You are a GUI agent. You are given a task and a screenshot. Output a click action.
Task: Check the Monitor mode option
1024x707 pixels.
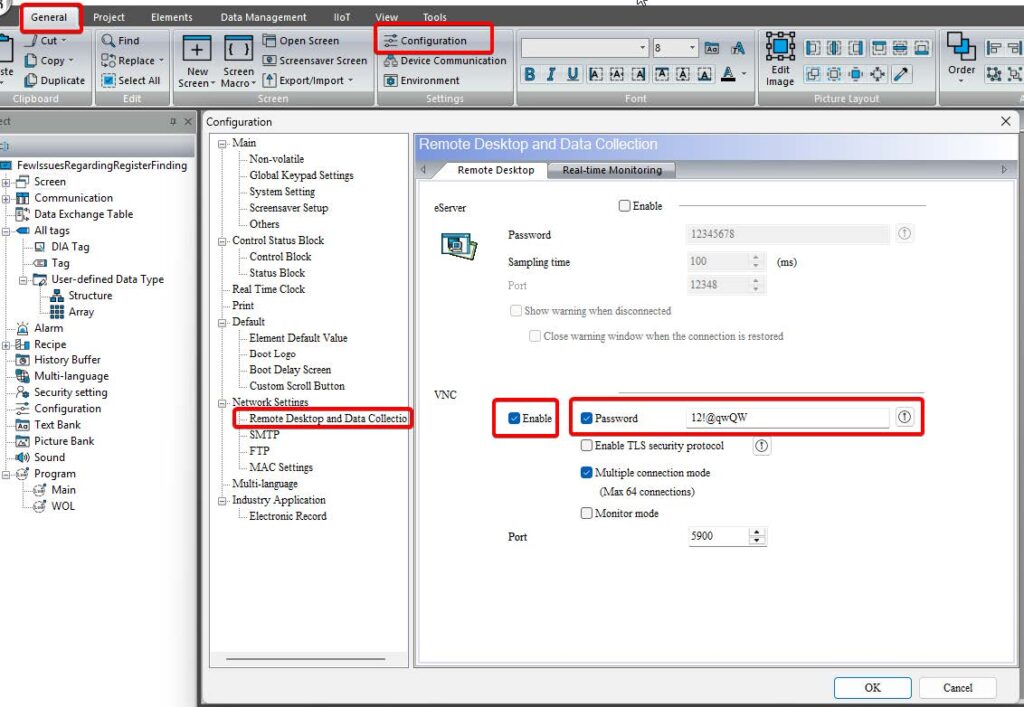pos(587,513)
